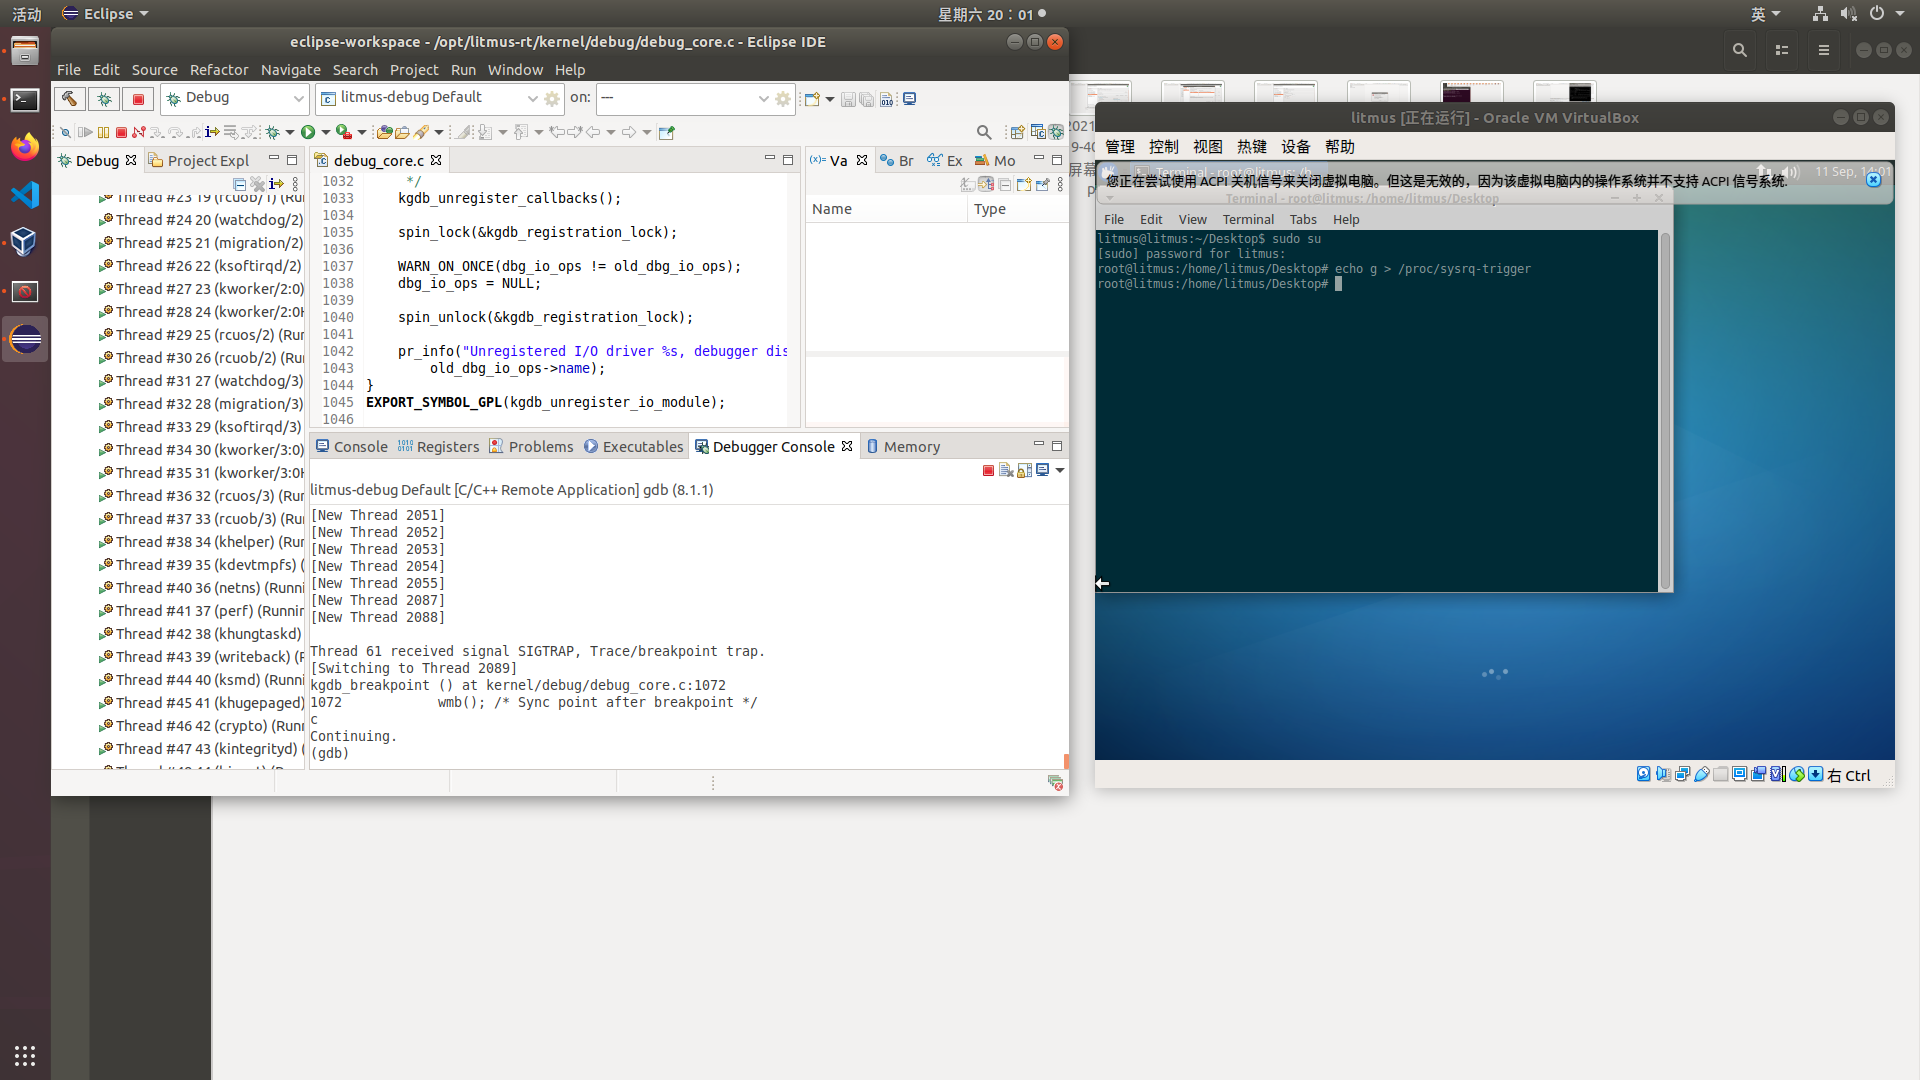The width and height of the screenshot is (1920, 1080).
Task: Open VirtualBox 设备 menu
Action: [1296, 147]
